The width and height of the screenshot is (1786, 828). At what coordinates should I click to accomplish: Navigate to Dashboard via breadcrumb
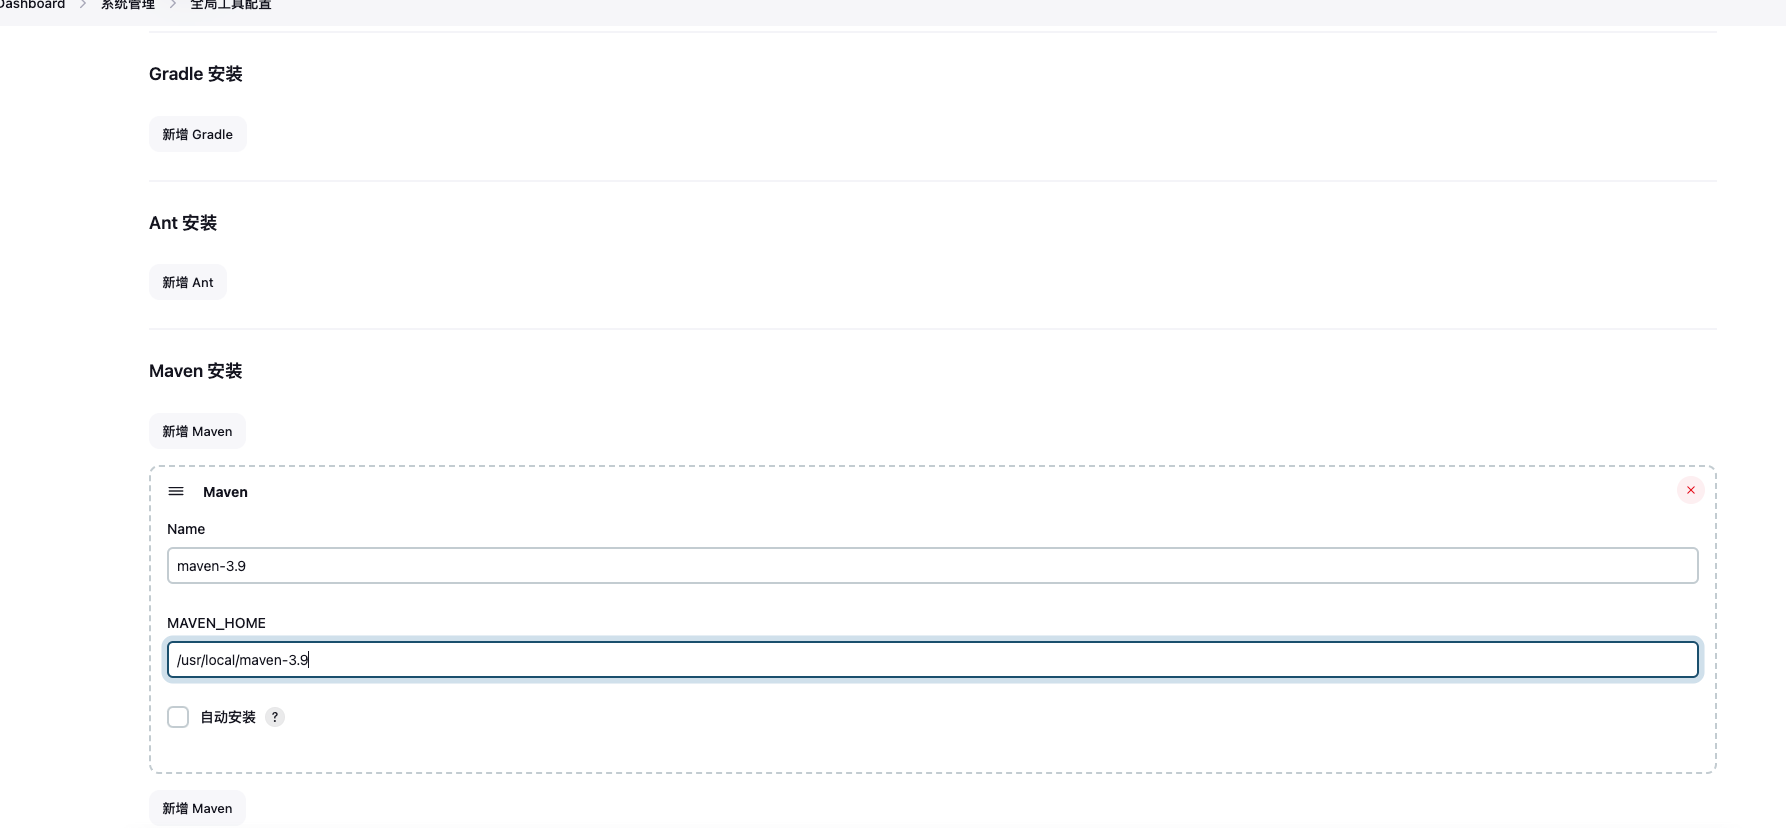(x=30, y=5)
